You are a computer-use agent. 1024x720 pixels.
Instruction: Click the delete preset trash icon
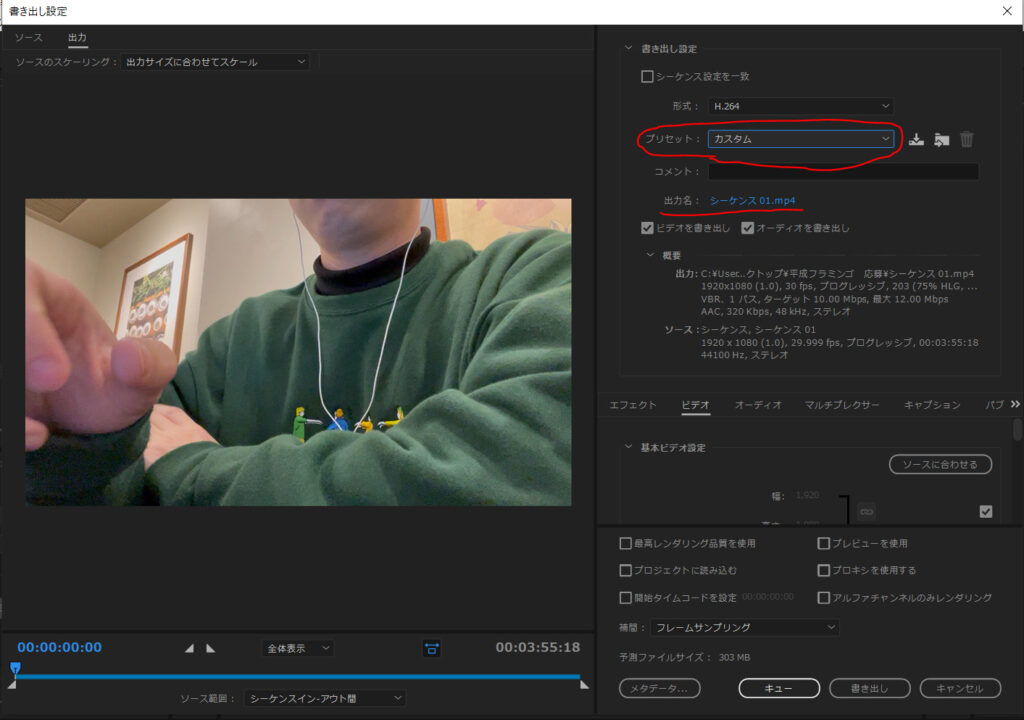[967, 139]
